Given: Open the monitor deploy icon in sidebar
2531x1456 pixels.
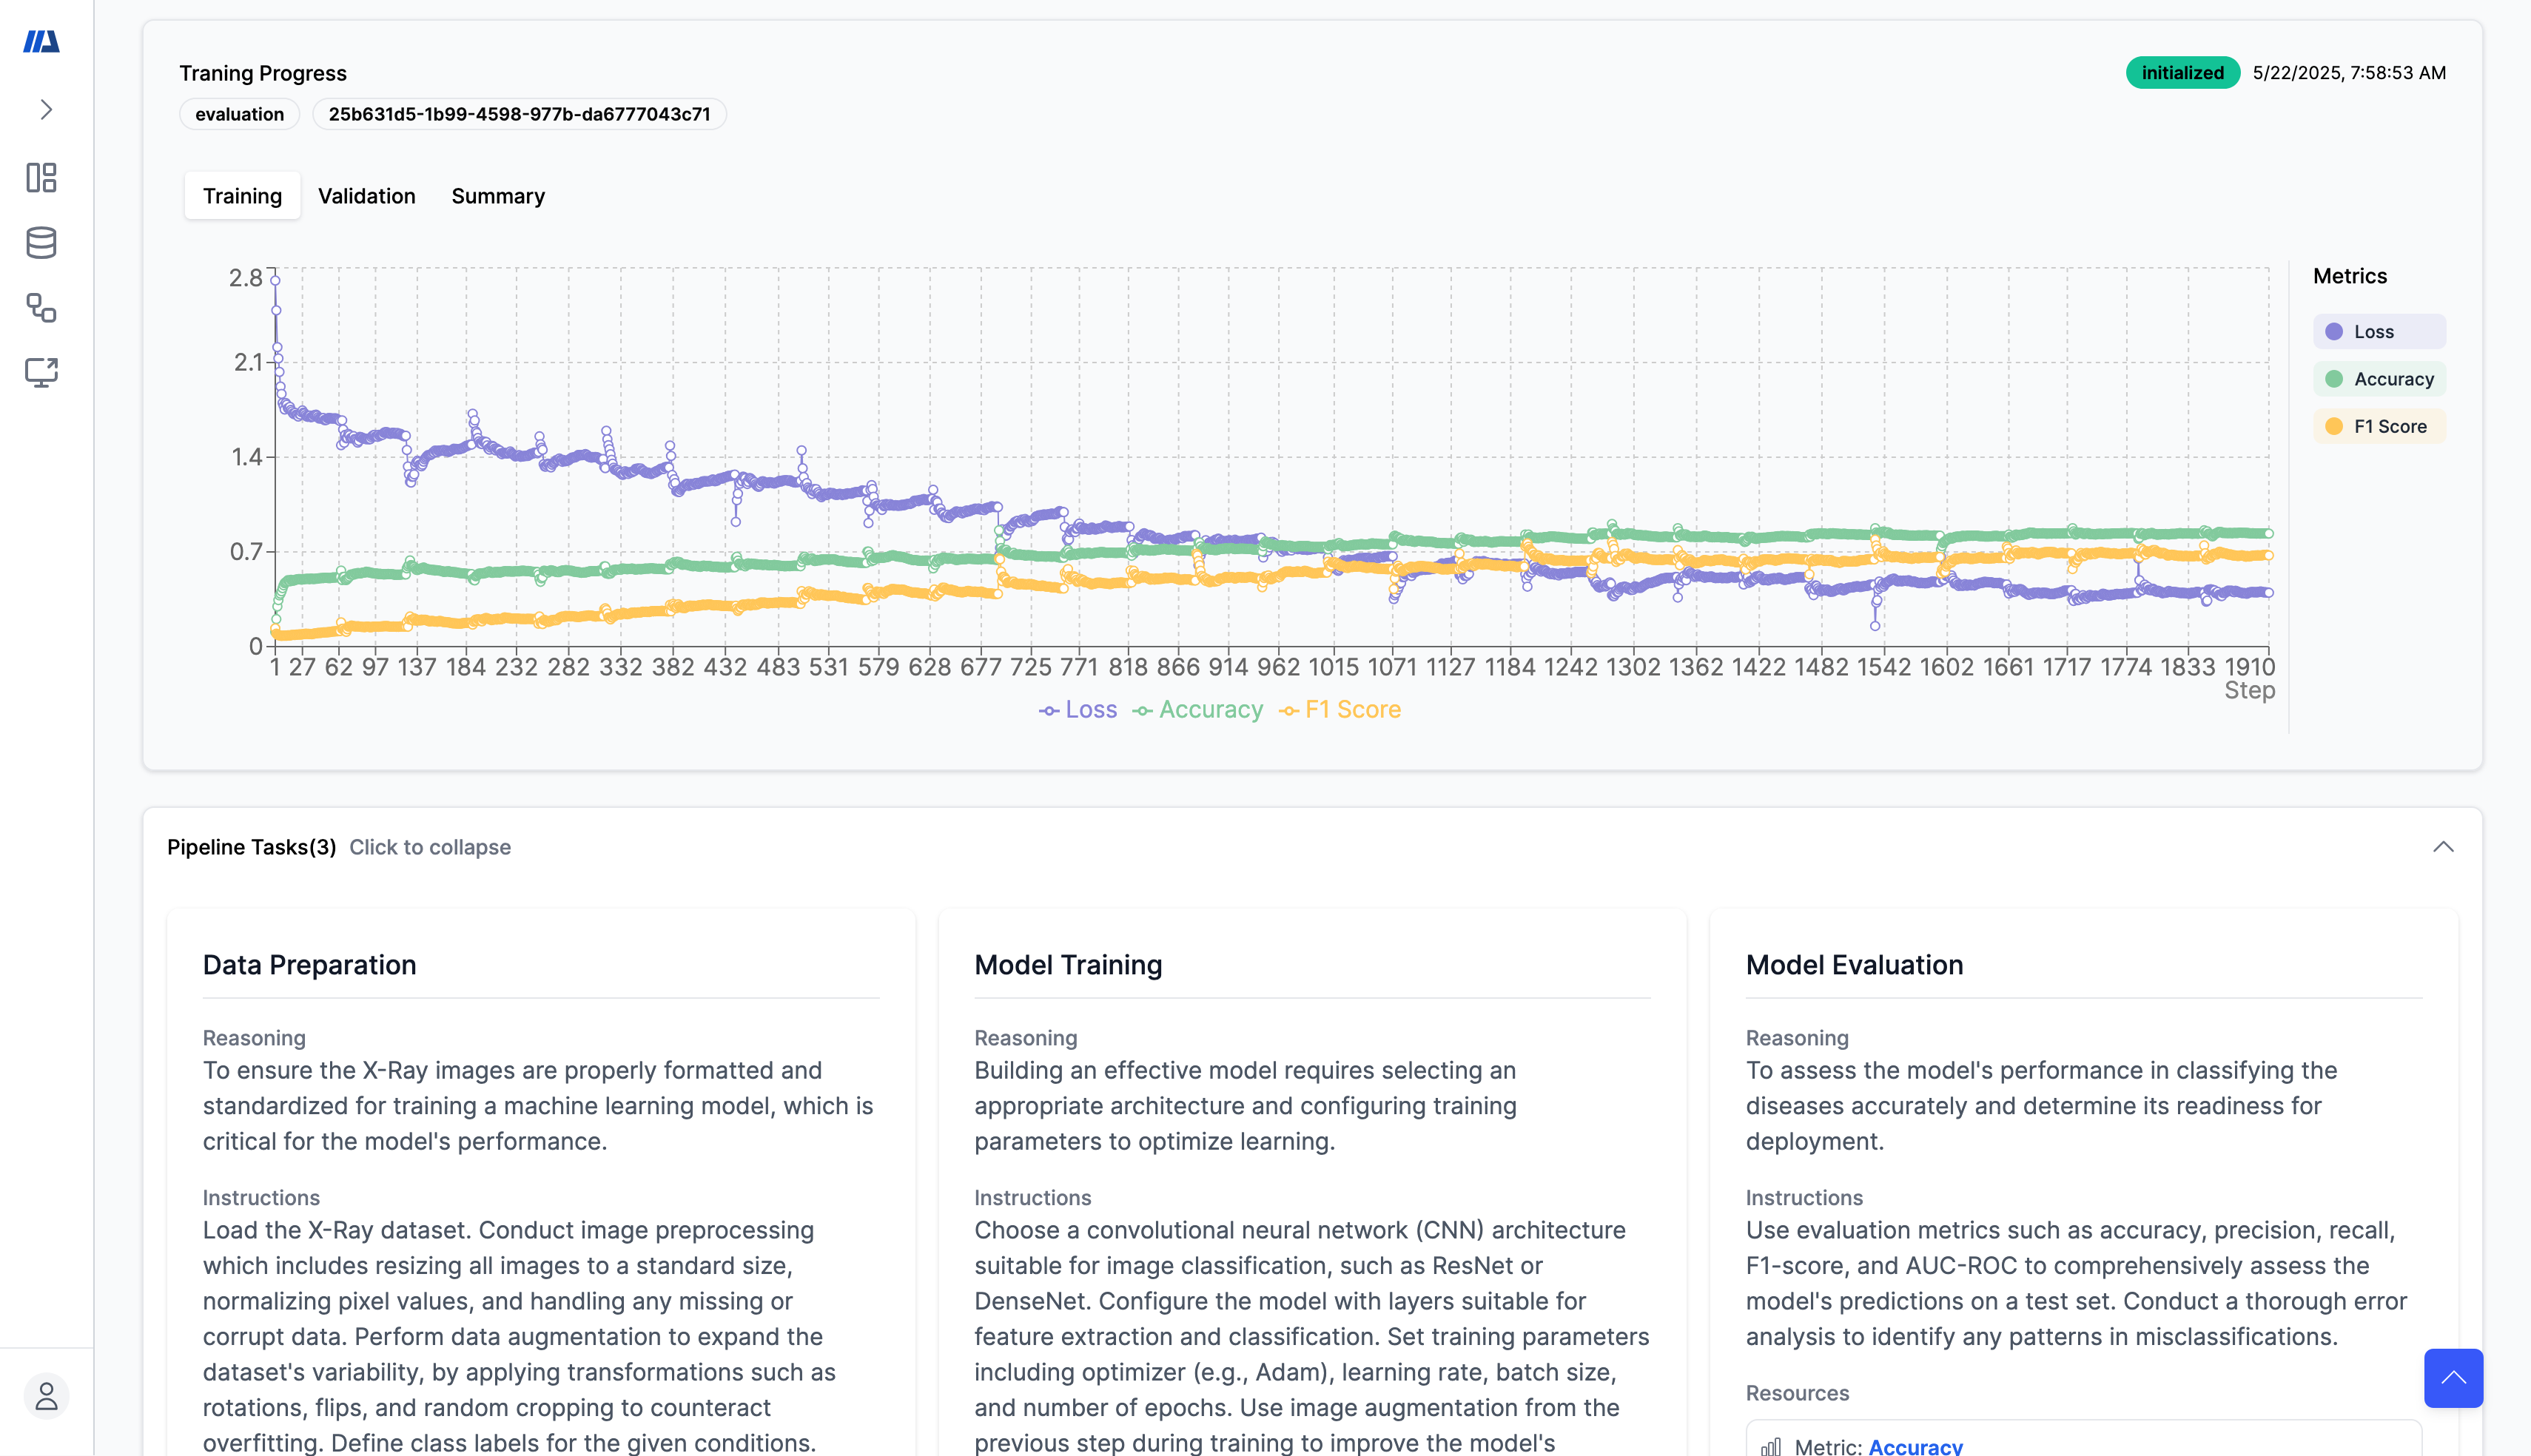Looking at the screenshot, I should click(41, 372).
